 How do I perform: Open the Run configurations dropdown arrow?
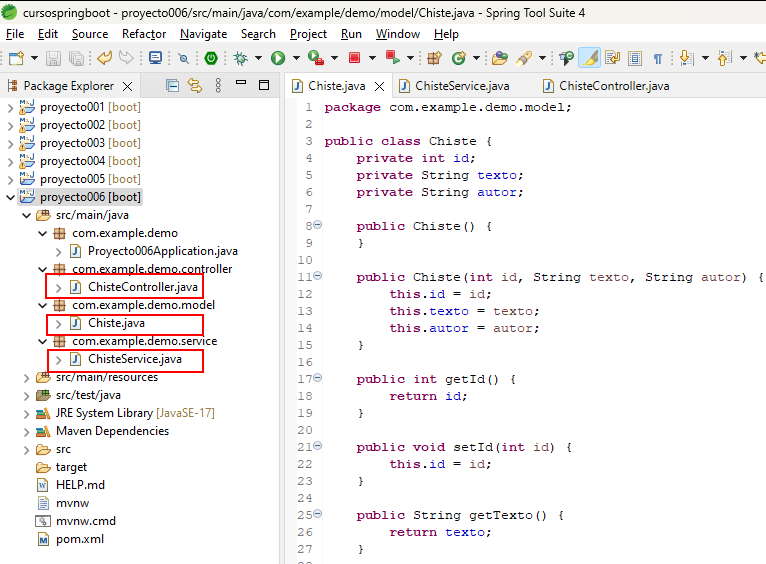[x=296, y=58]
